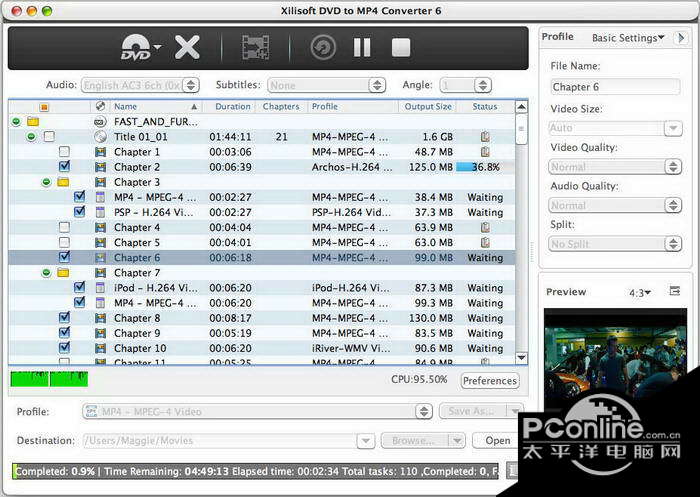Viewport: 700px width, 497px height.
Task: Collapse the FAST_AND_FUR disc tree node
Action: coord(16,121)
